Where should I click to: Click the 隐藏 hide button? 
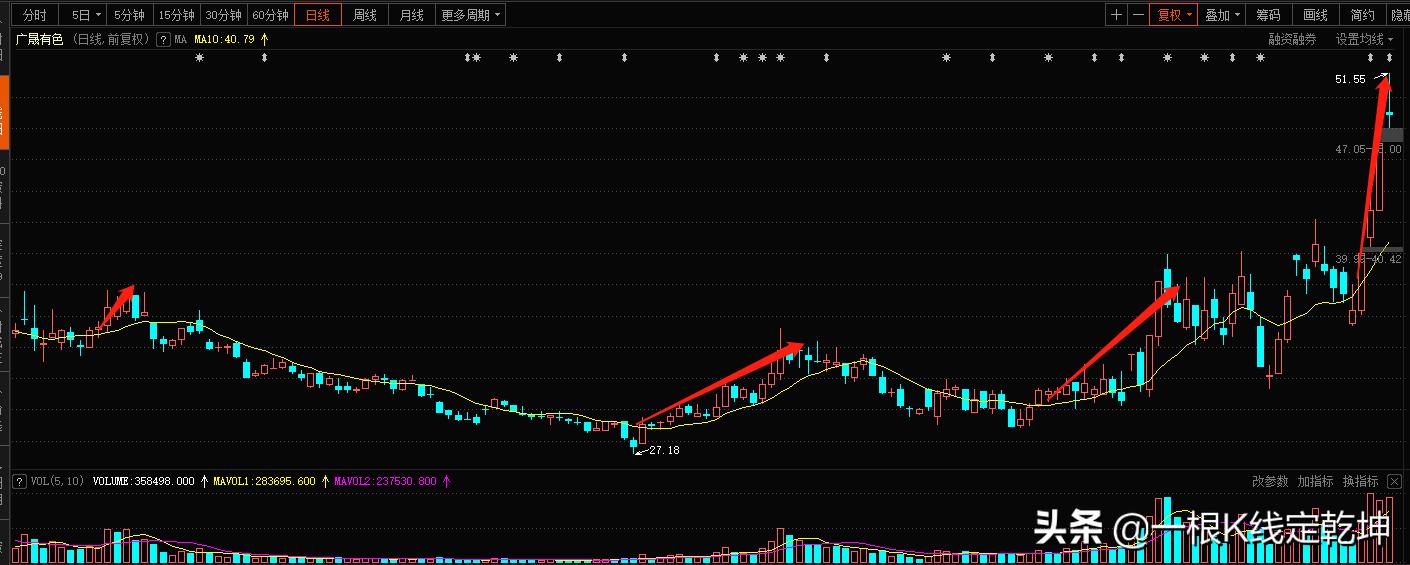point(1399,15)
